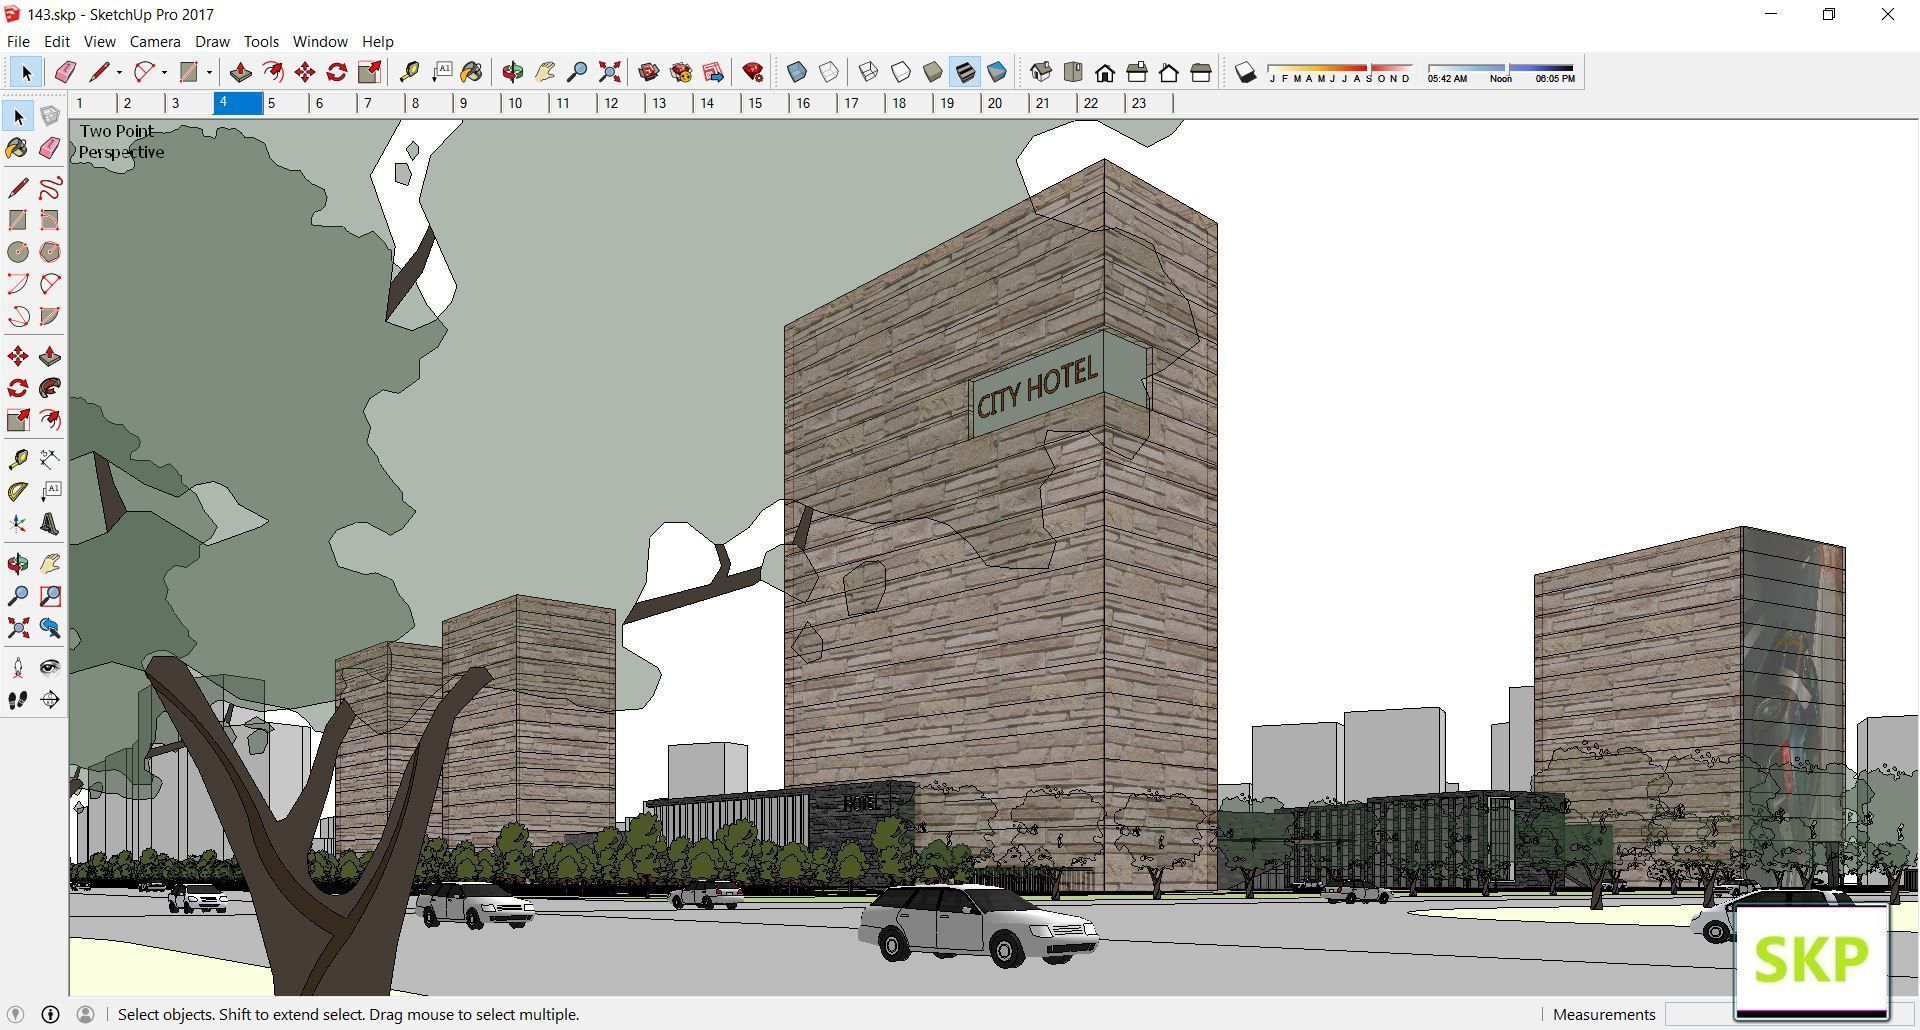Screen dimensions: 1920x1030
Task: Switch to Left view
Action: (1201, 72)
